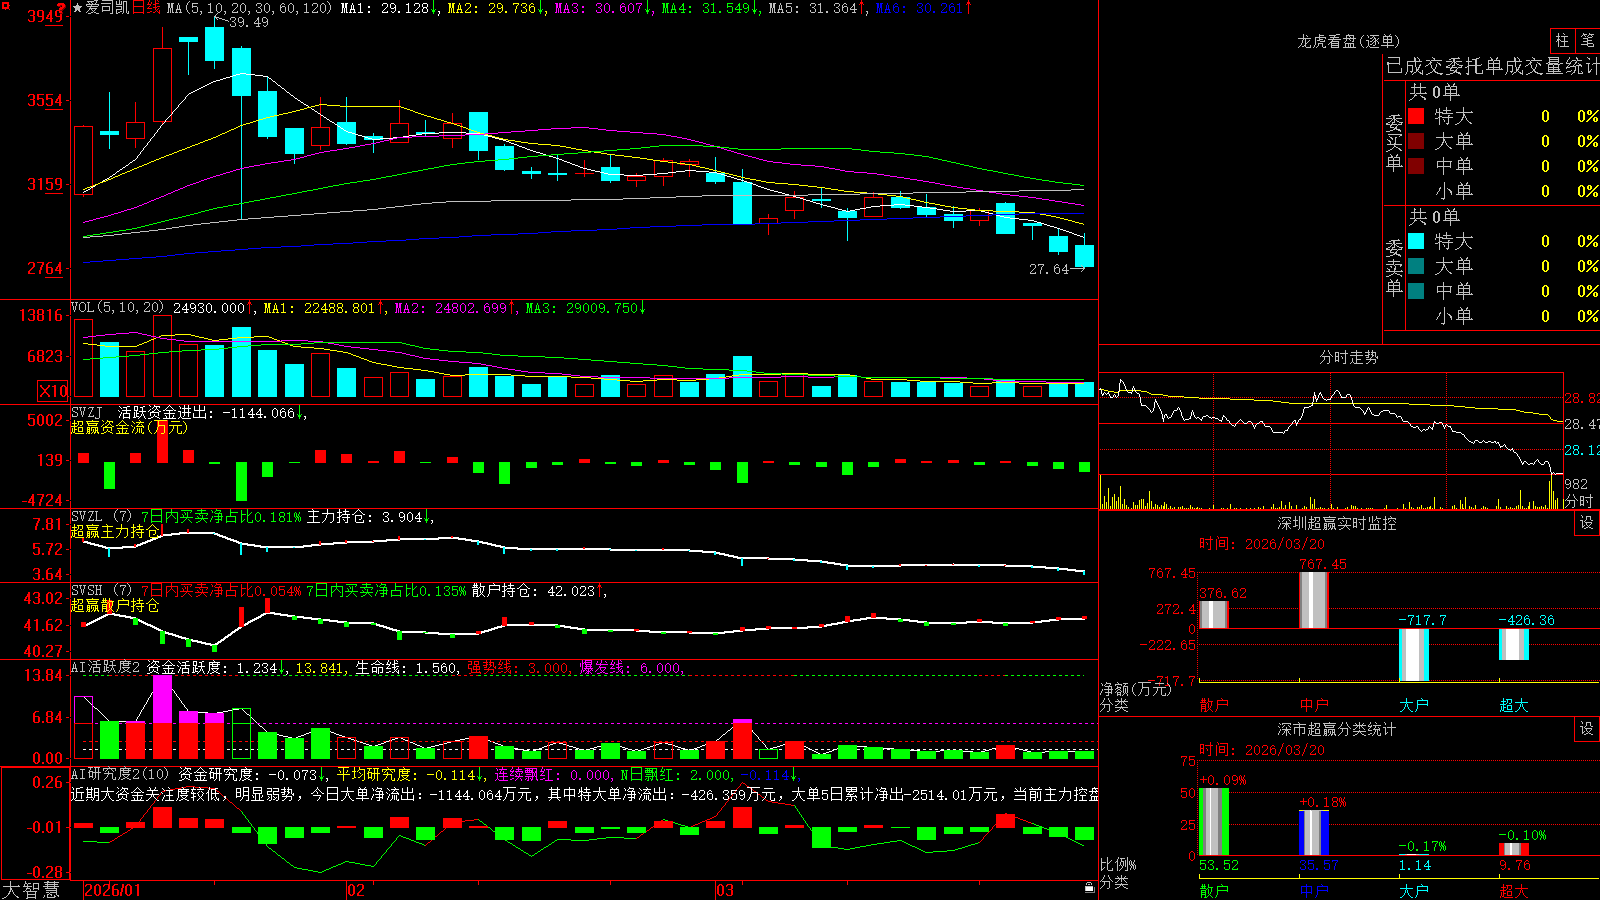Click cyan 特大 sell order color swatch
1600x900 pixels.
1416,241
